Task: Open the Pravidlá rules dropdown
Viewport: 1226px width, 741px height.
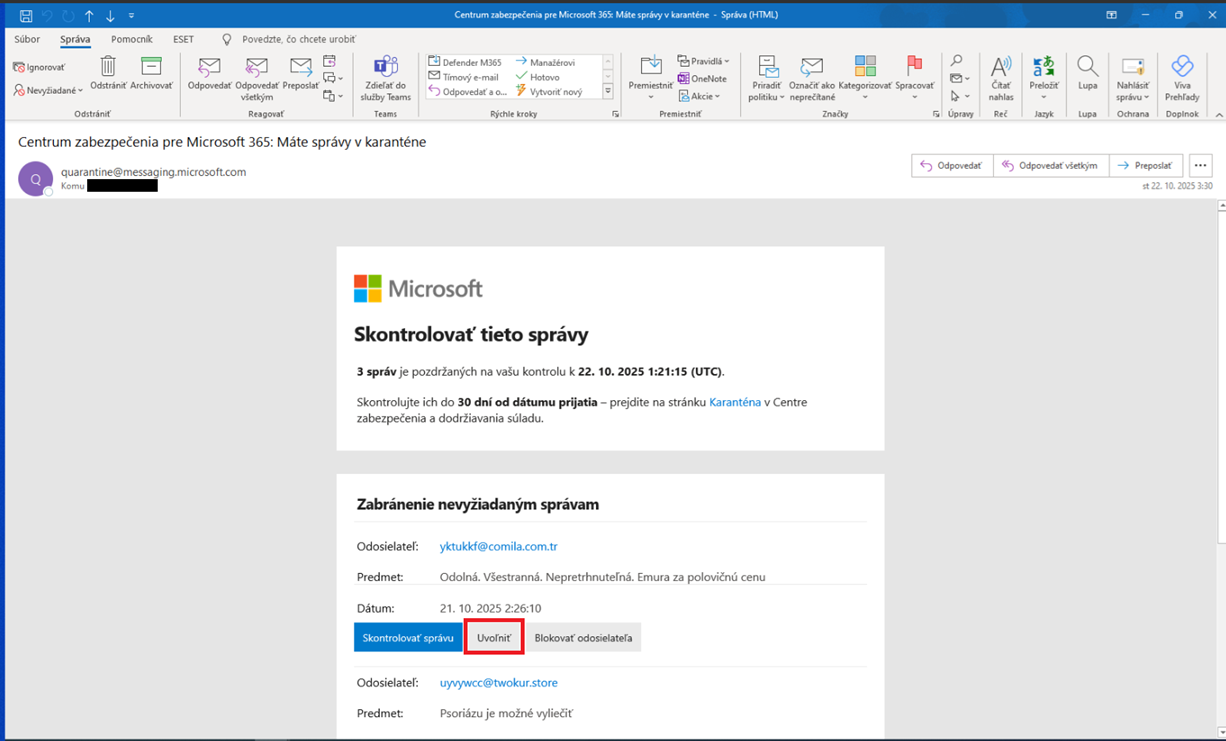Action: point(704,61)
